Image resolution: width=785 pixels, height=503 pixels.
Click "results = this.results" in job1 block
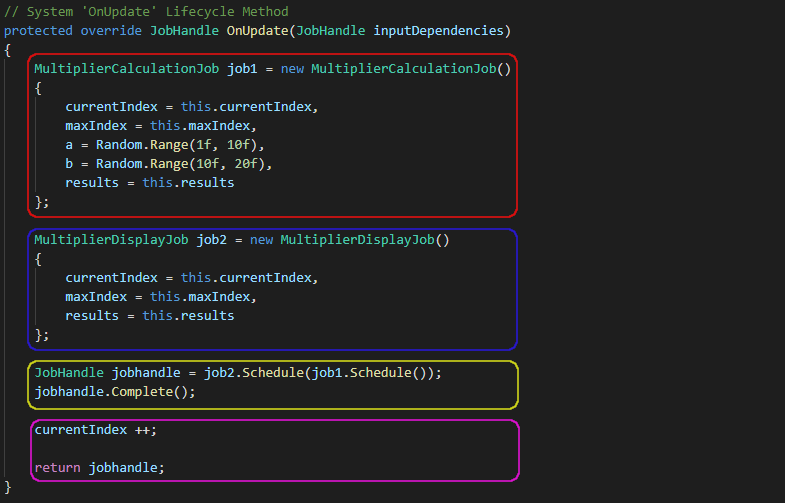pos(150,183)
